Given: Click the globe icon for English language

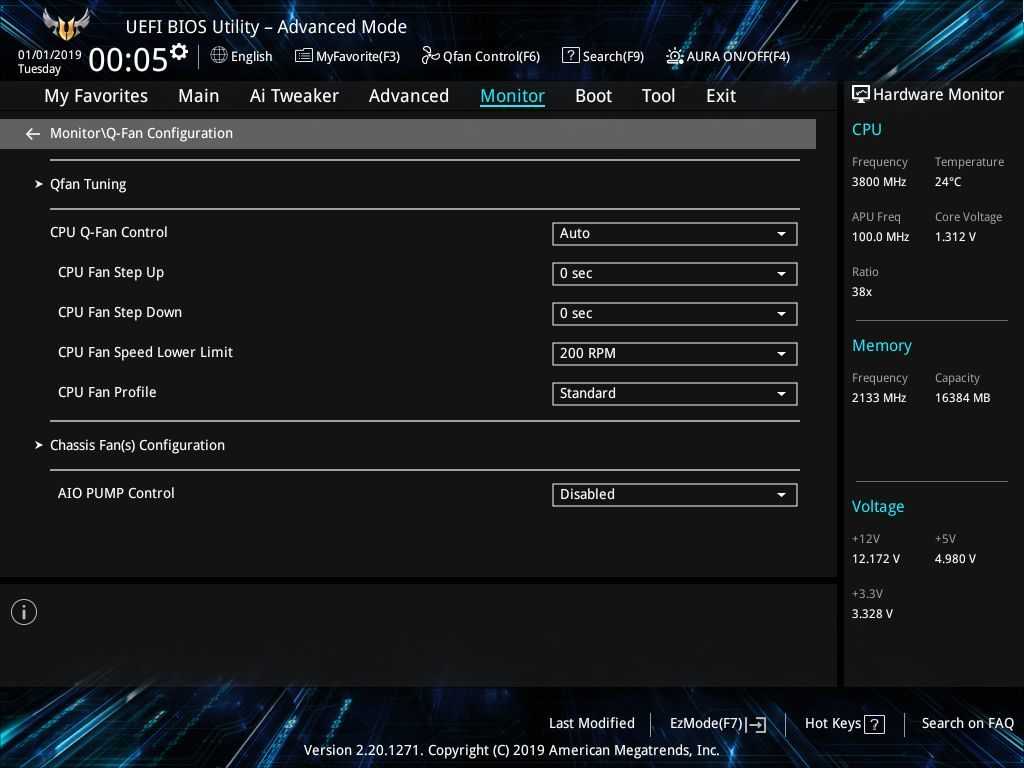Looking at the screenshot, I should [219, 56].
